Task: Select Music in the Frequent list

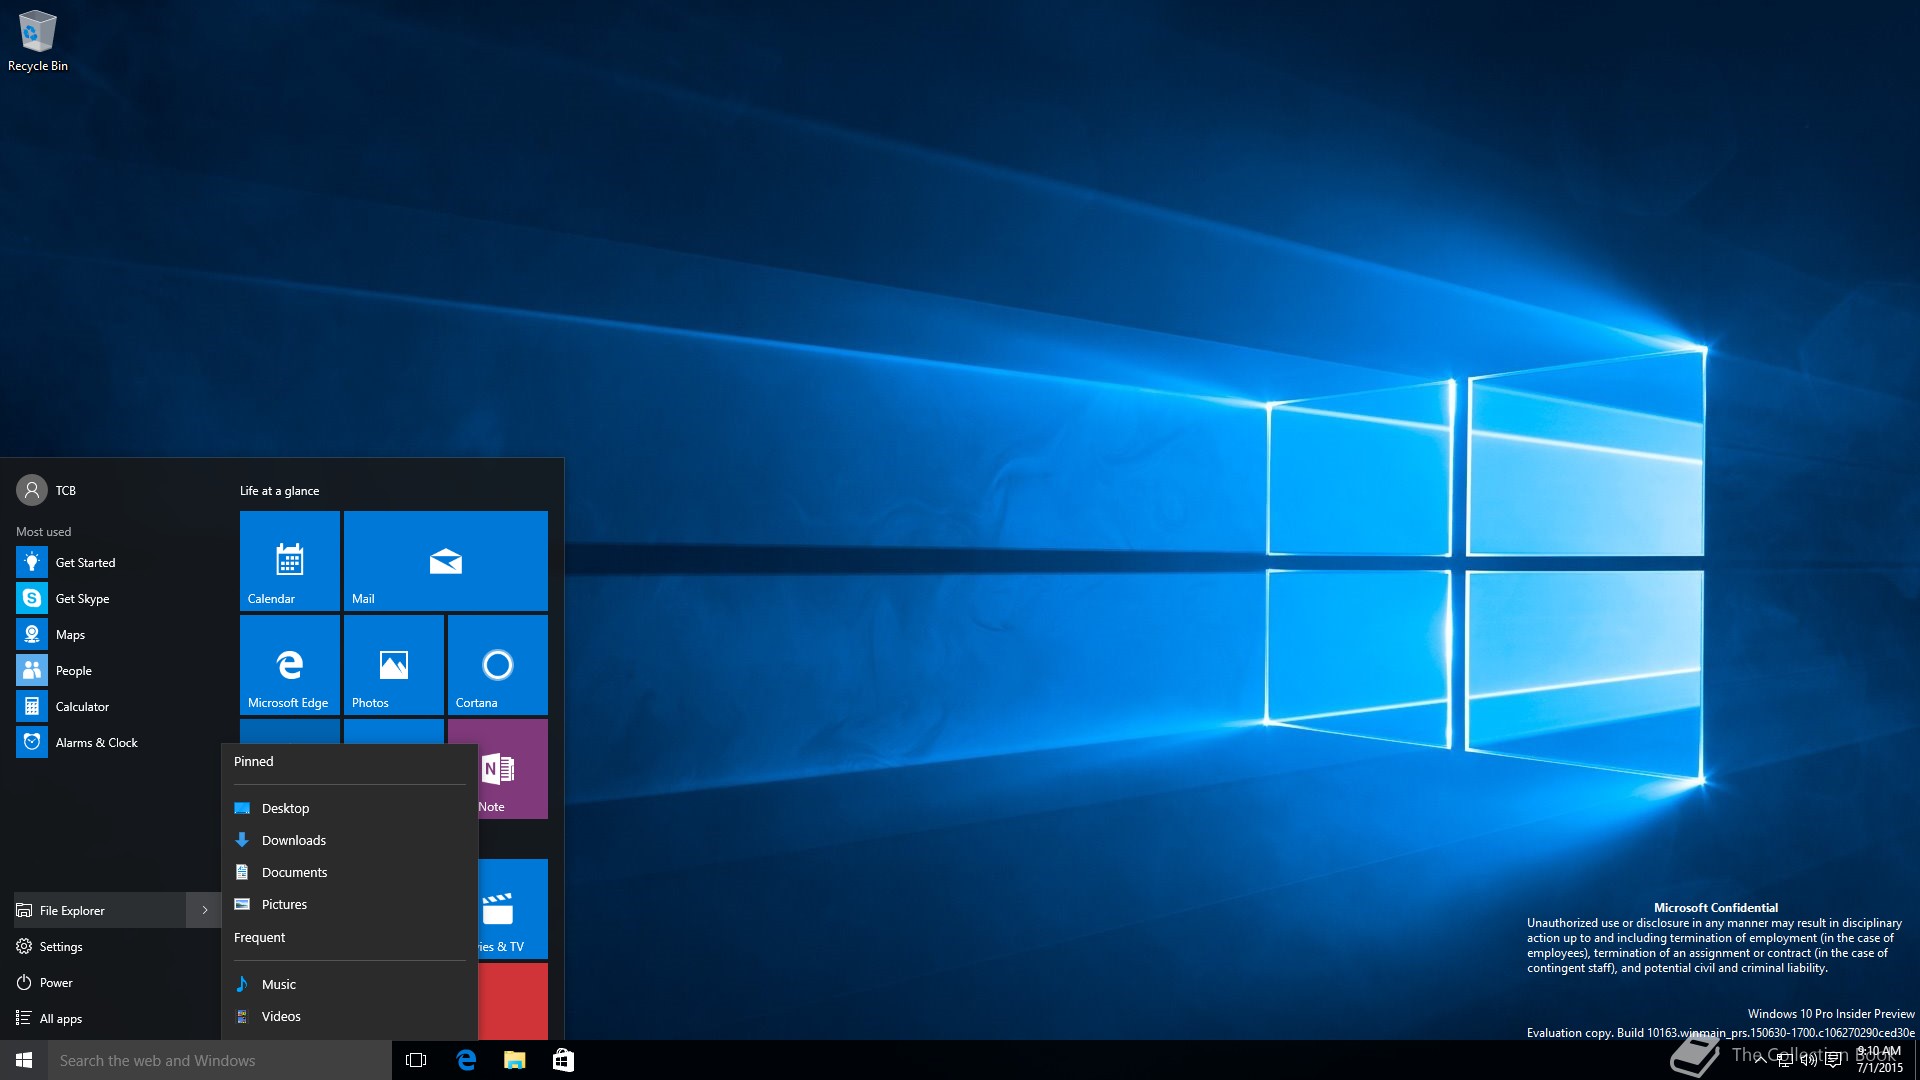Action: point(349,984)
